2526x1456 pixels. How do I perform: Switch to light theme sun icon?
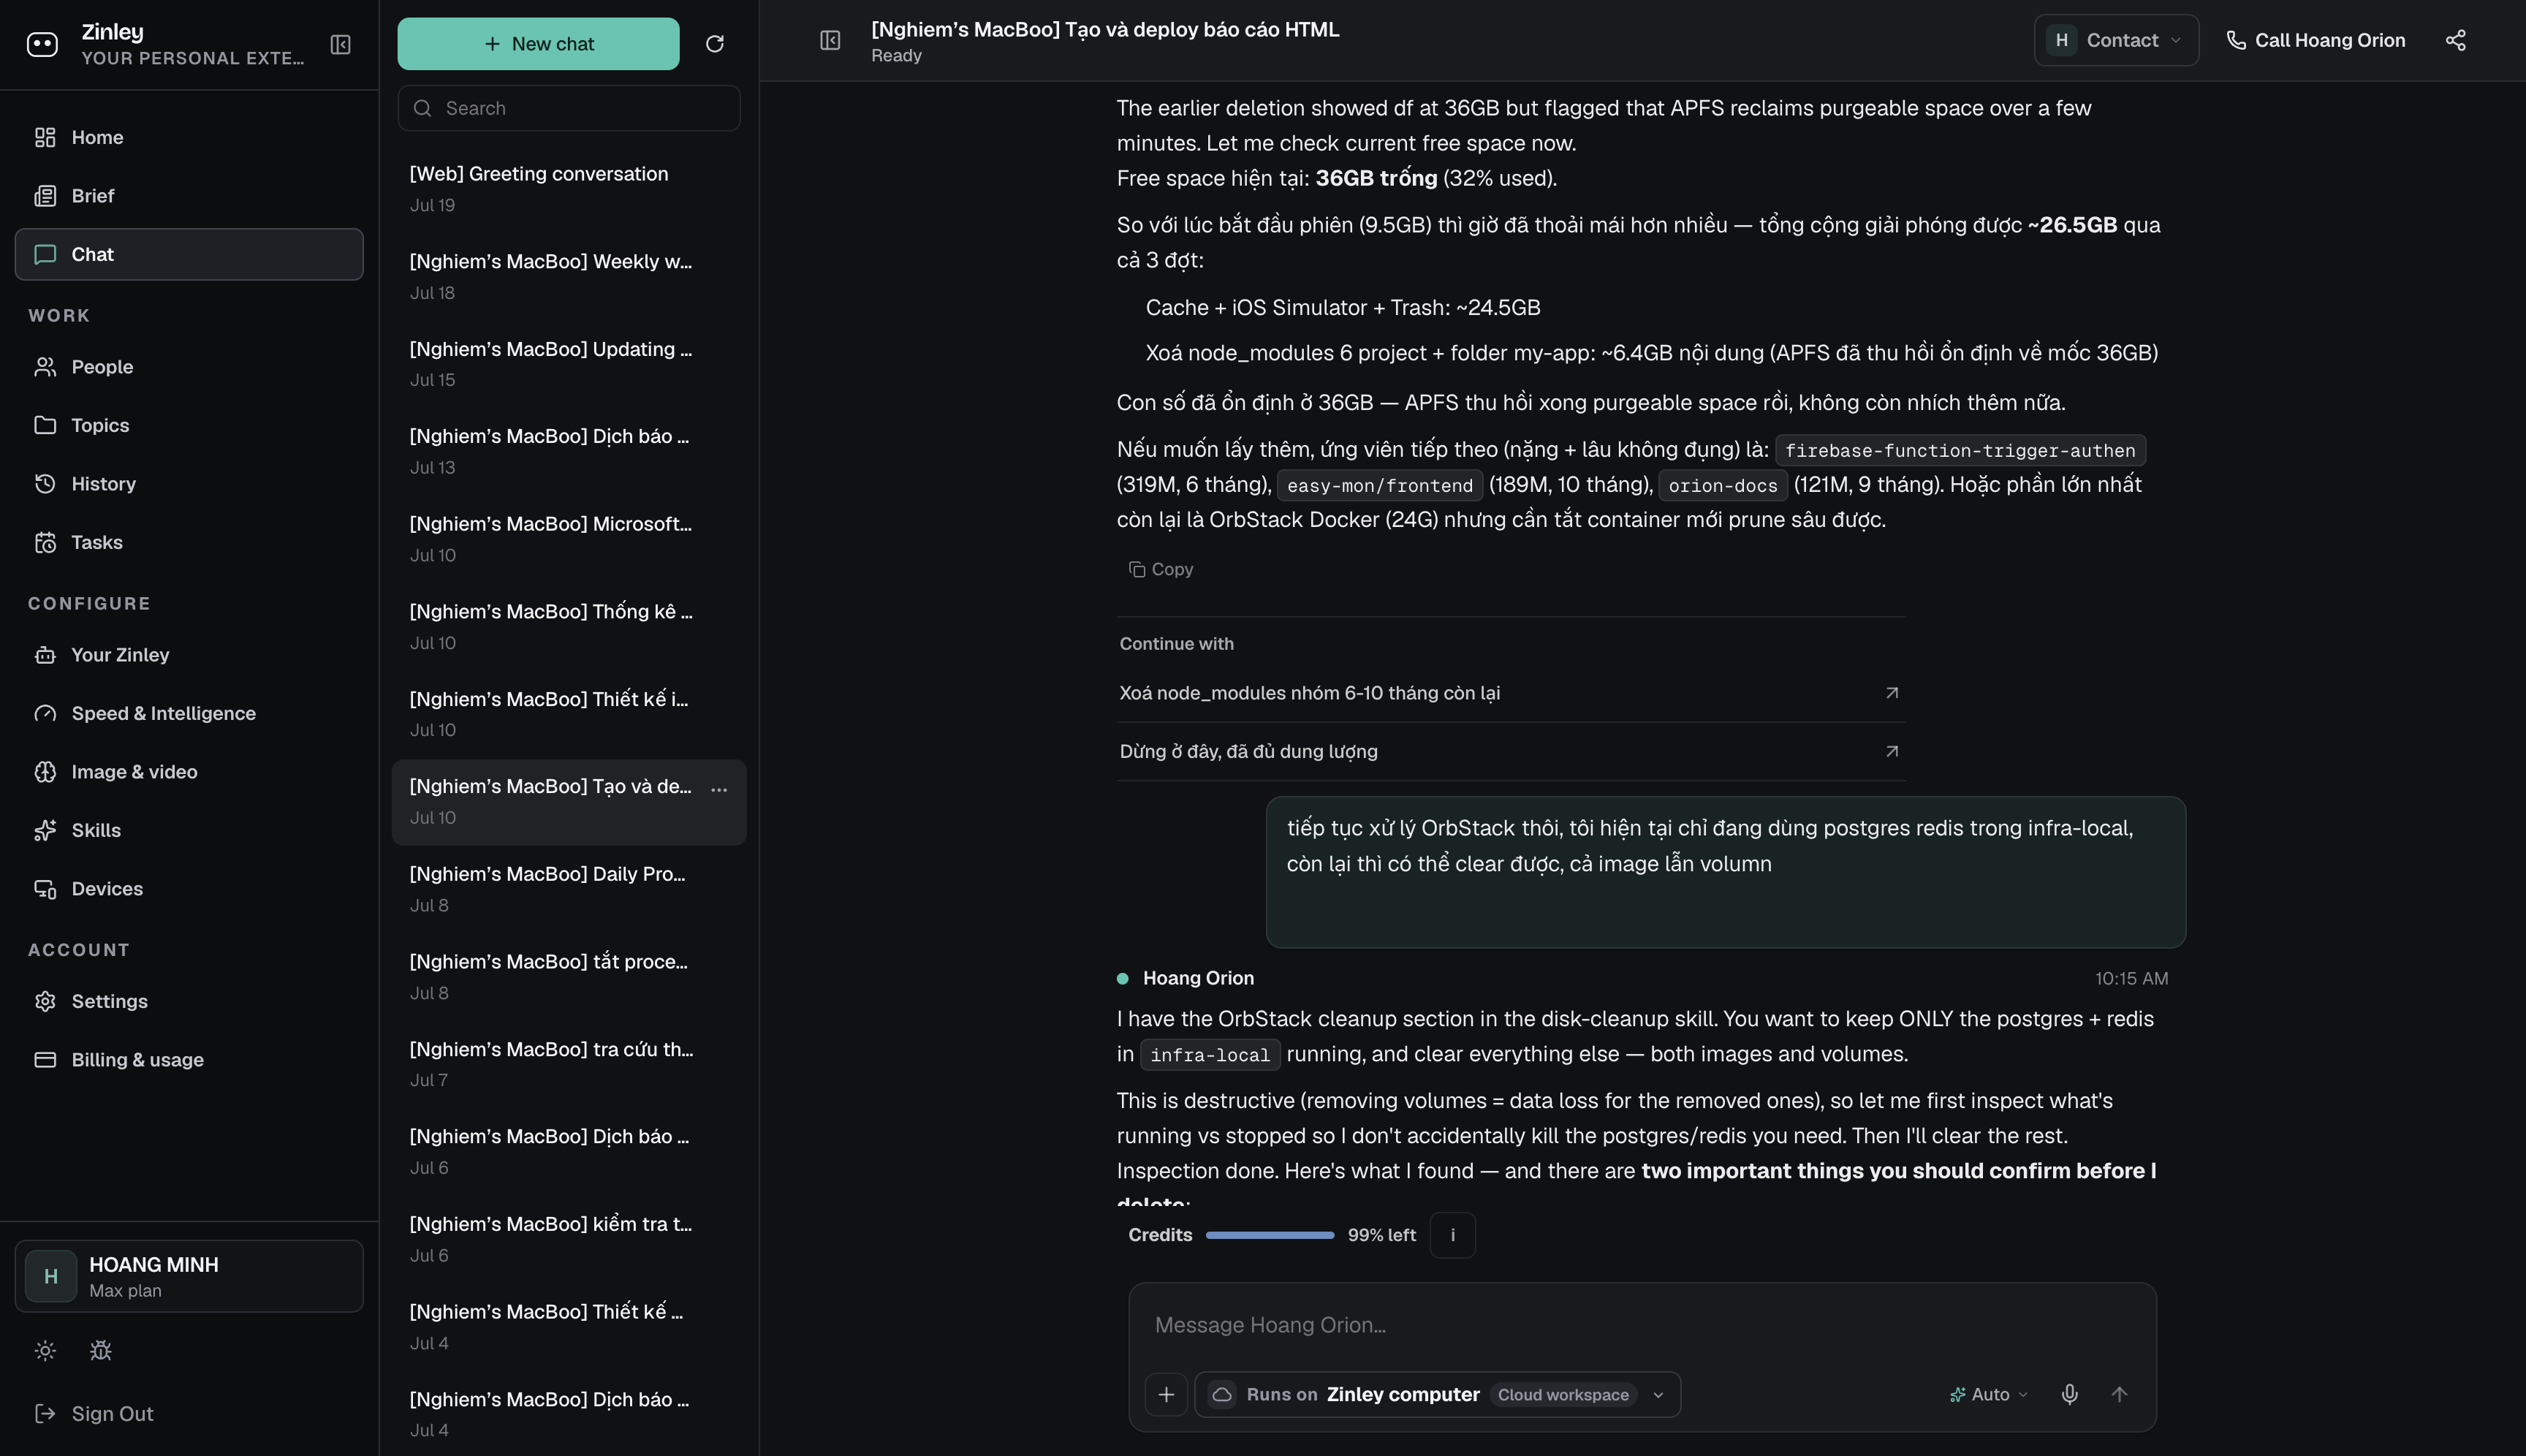(45, 1351)
